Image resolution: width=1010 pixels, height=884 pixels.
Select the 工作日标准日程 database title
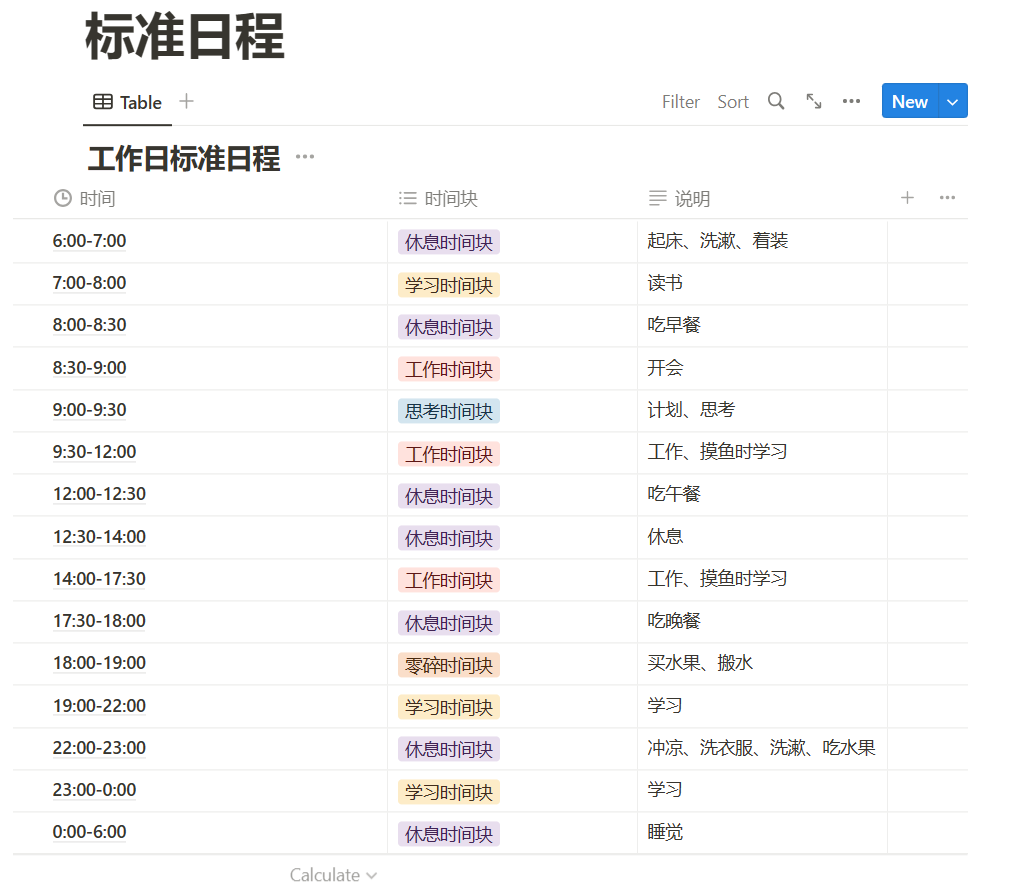pos(184,159)
